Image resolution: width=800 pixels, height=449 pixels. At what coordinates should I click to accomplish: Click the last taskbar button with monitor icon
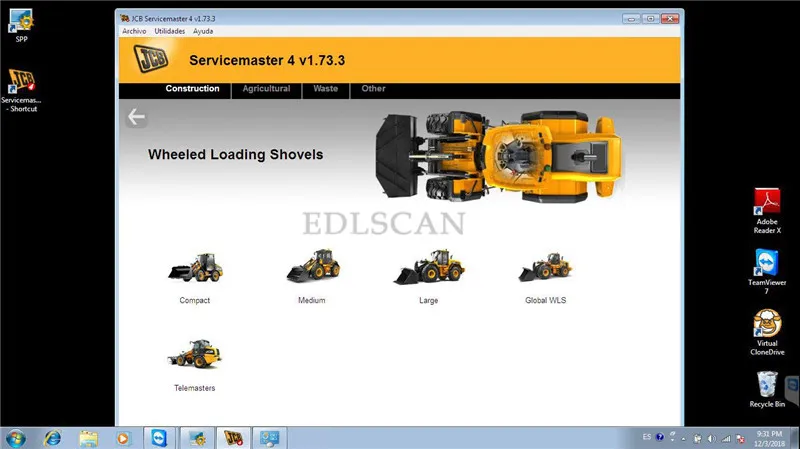[269, 438]
